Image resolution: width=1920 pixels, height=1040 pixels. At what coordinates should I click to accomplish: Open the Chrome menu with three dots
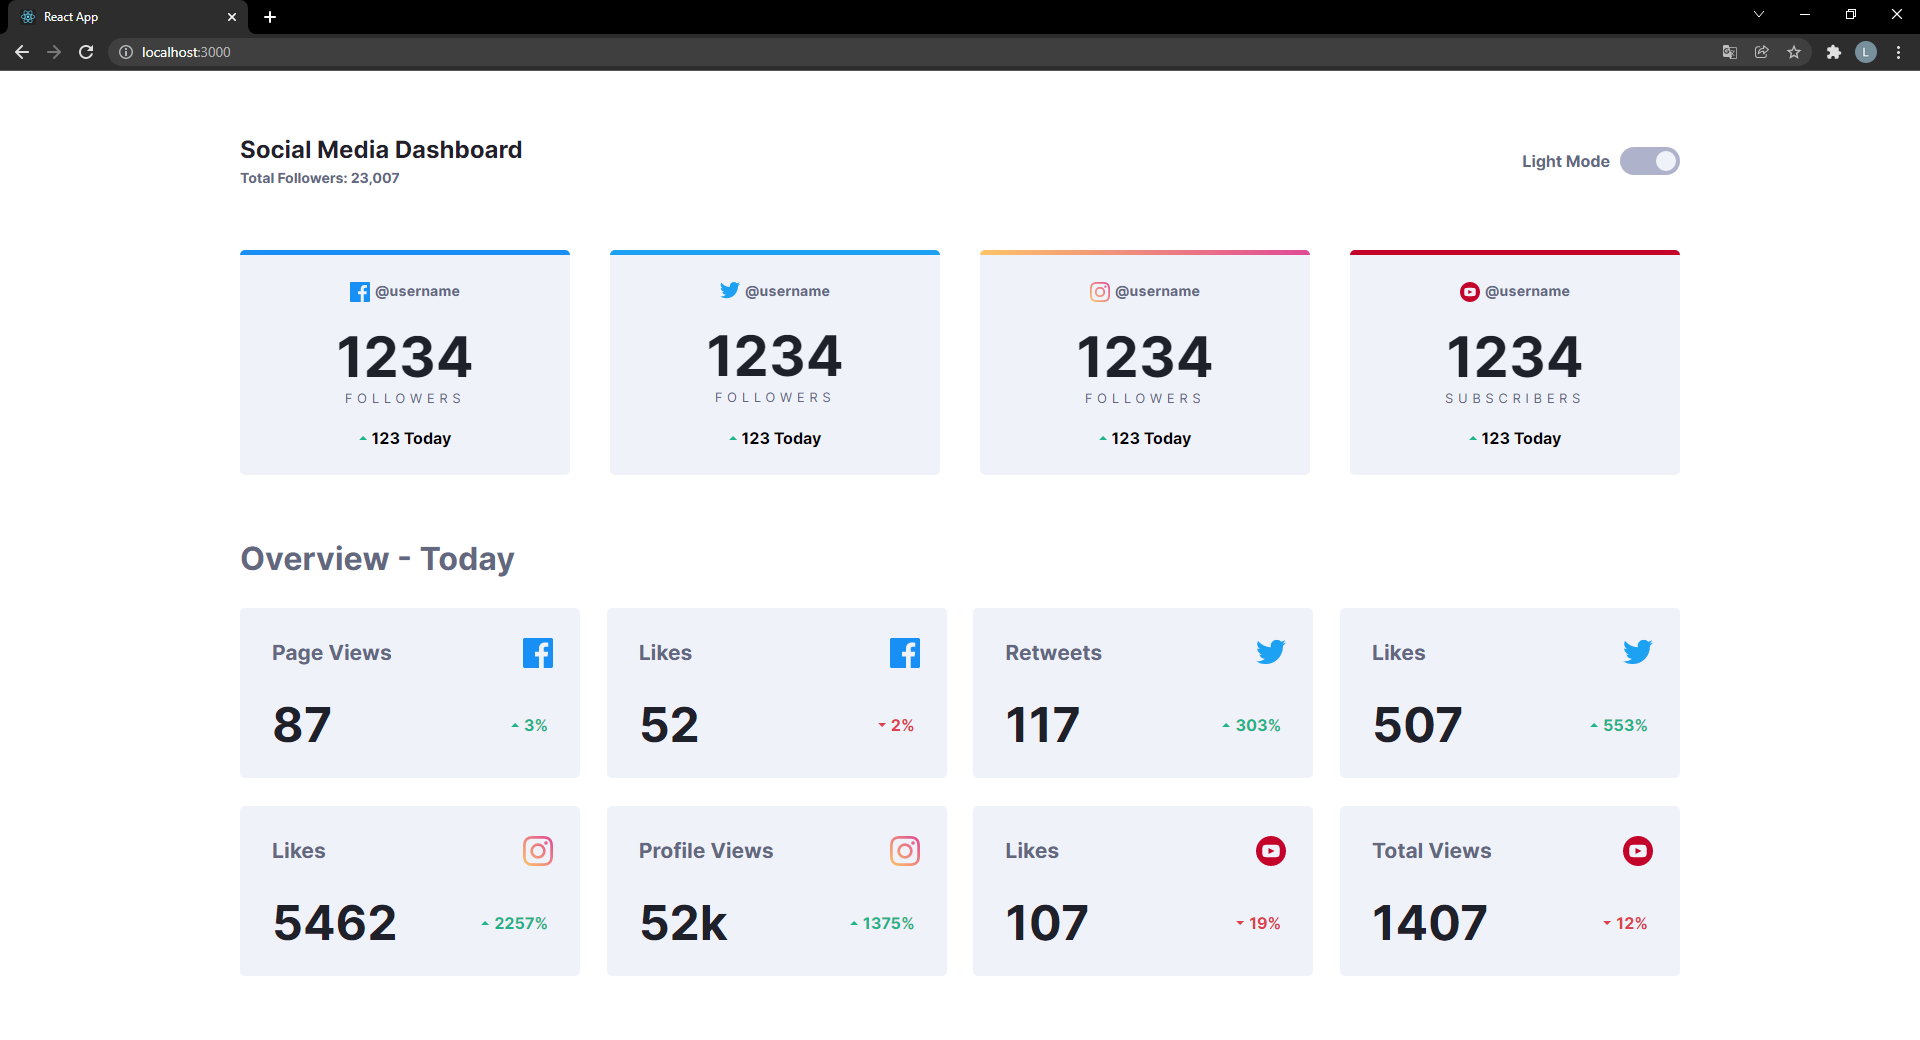1899,52
